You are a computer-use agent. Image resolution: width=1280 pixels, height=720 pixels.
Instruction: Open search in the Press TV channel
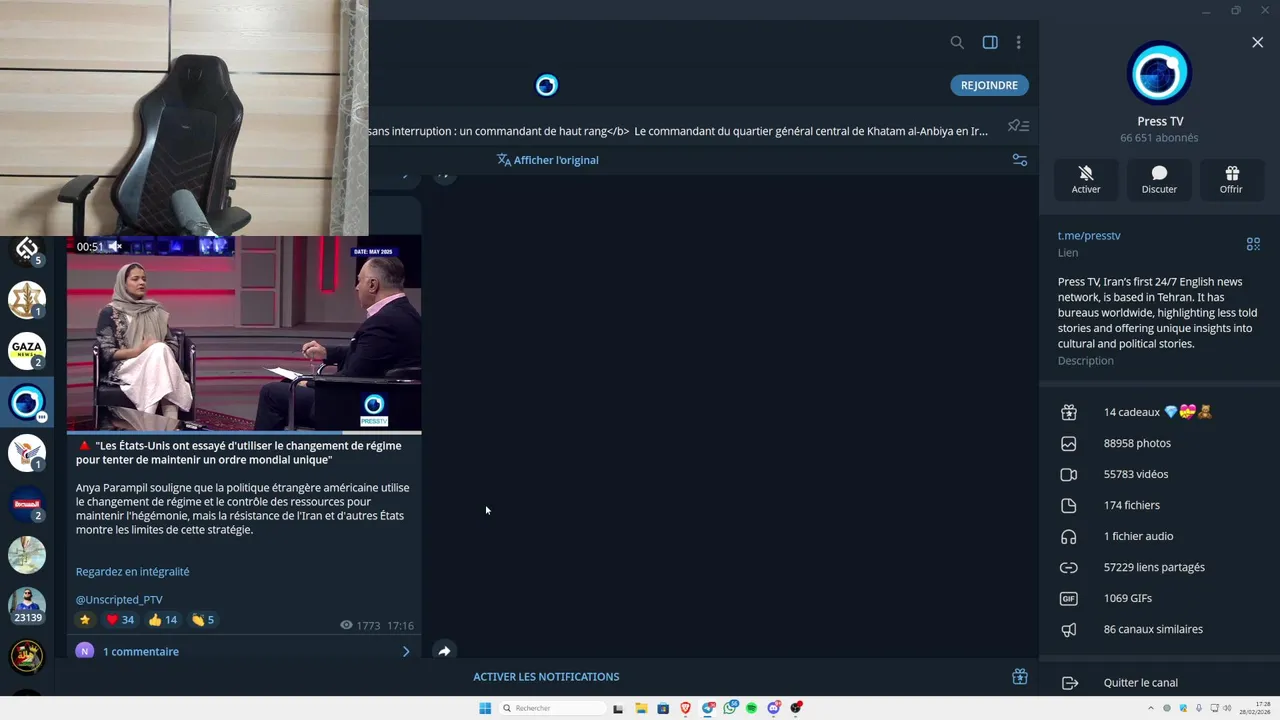[x=957, y=42]
